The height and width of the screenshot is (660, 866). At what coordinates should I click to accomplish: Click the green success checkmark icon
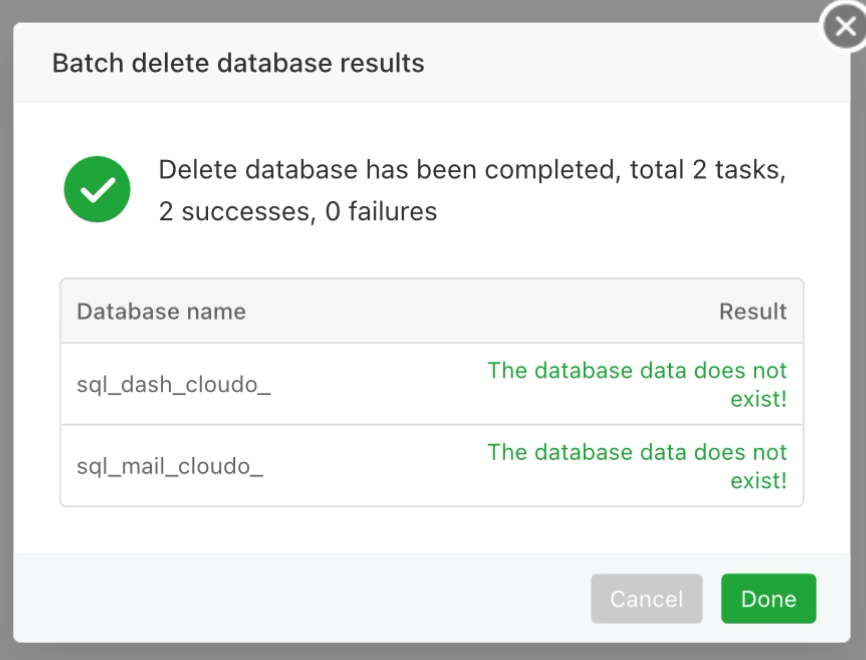point(97,189)
